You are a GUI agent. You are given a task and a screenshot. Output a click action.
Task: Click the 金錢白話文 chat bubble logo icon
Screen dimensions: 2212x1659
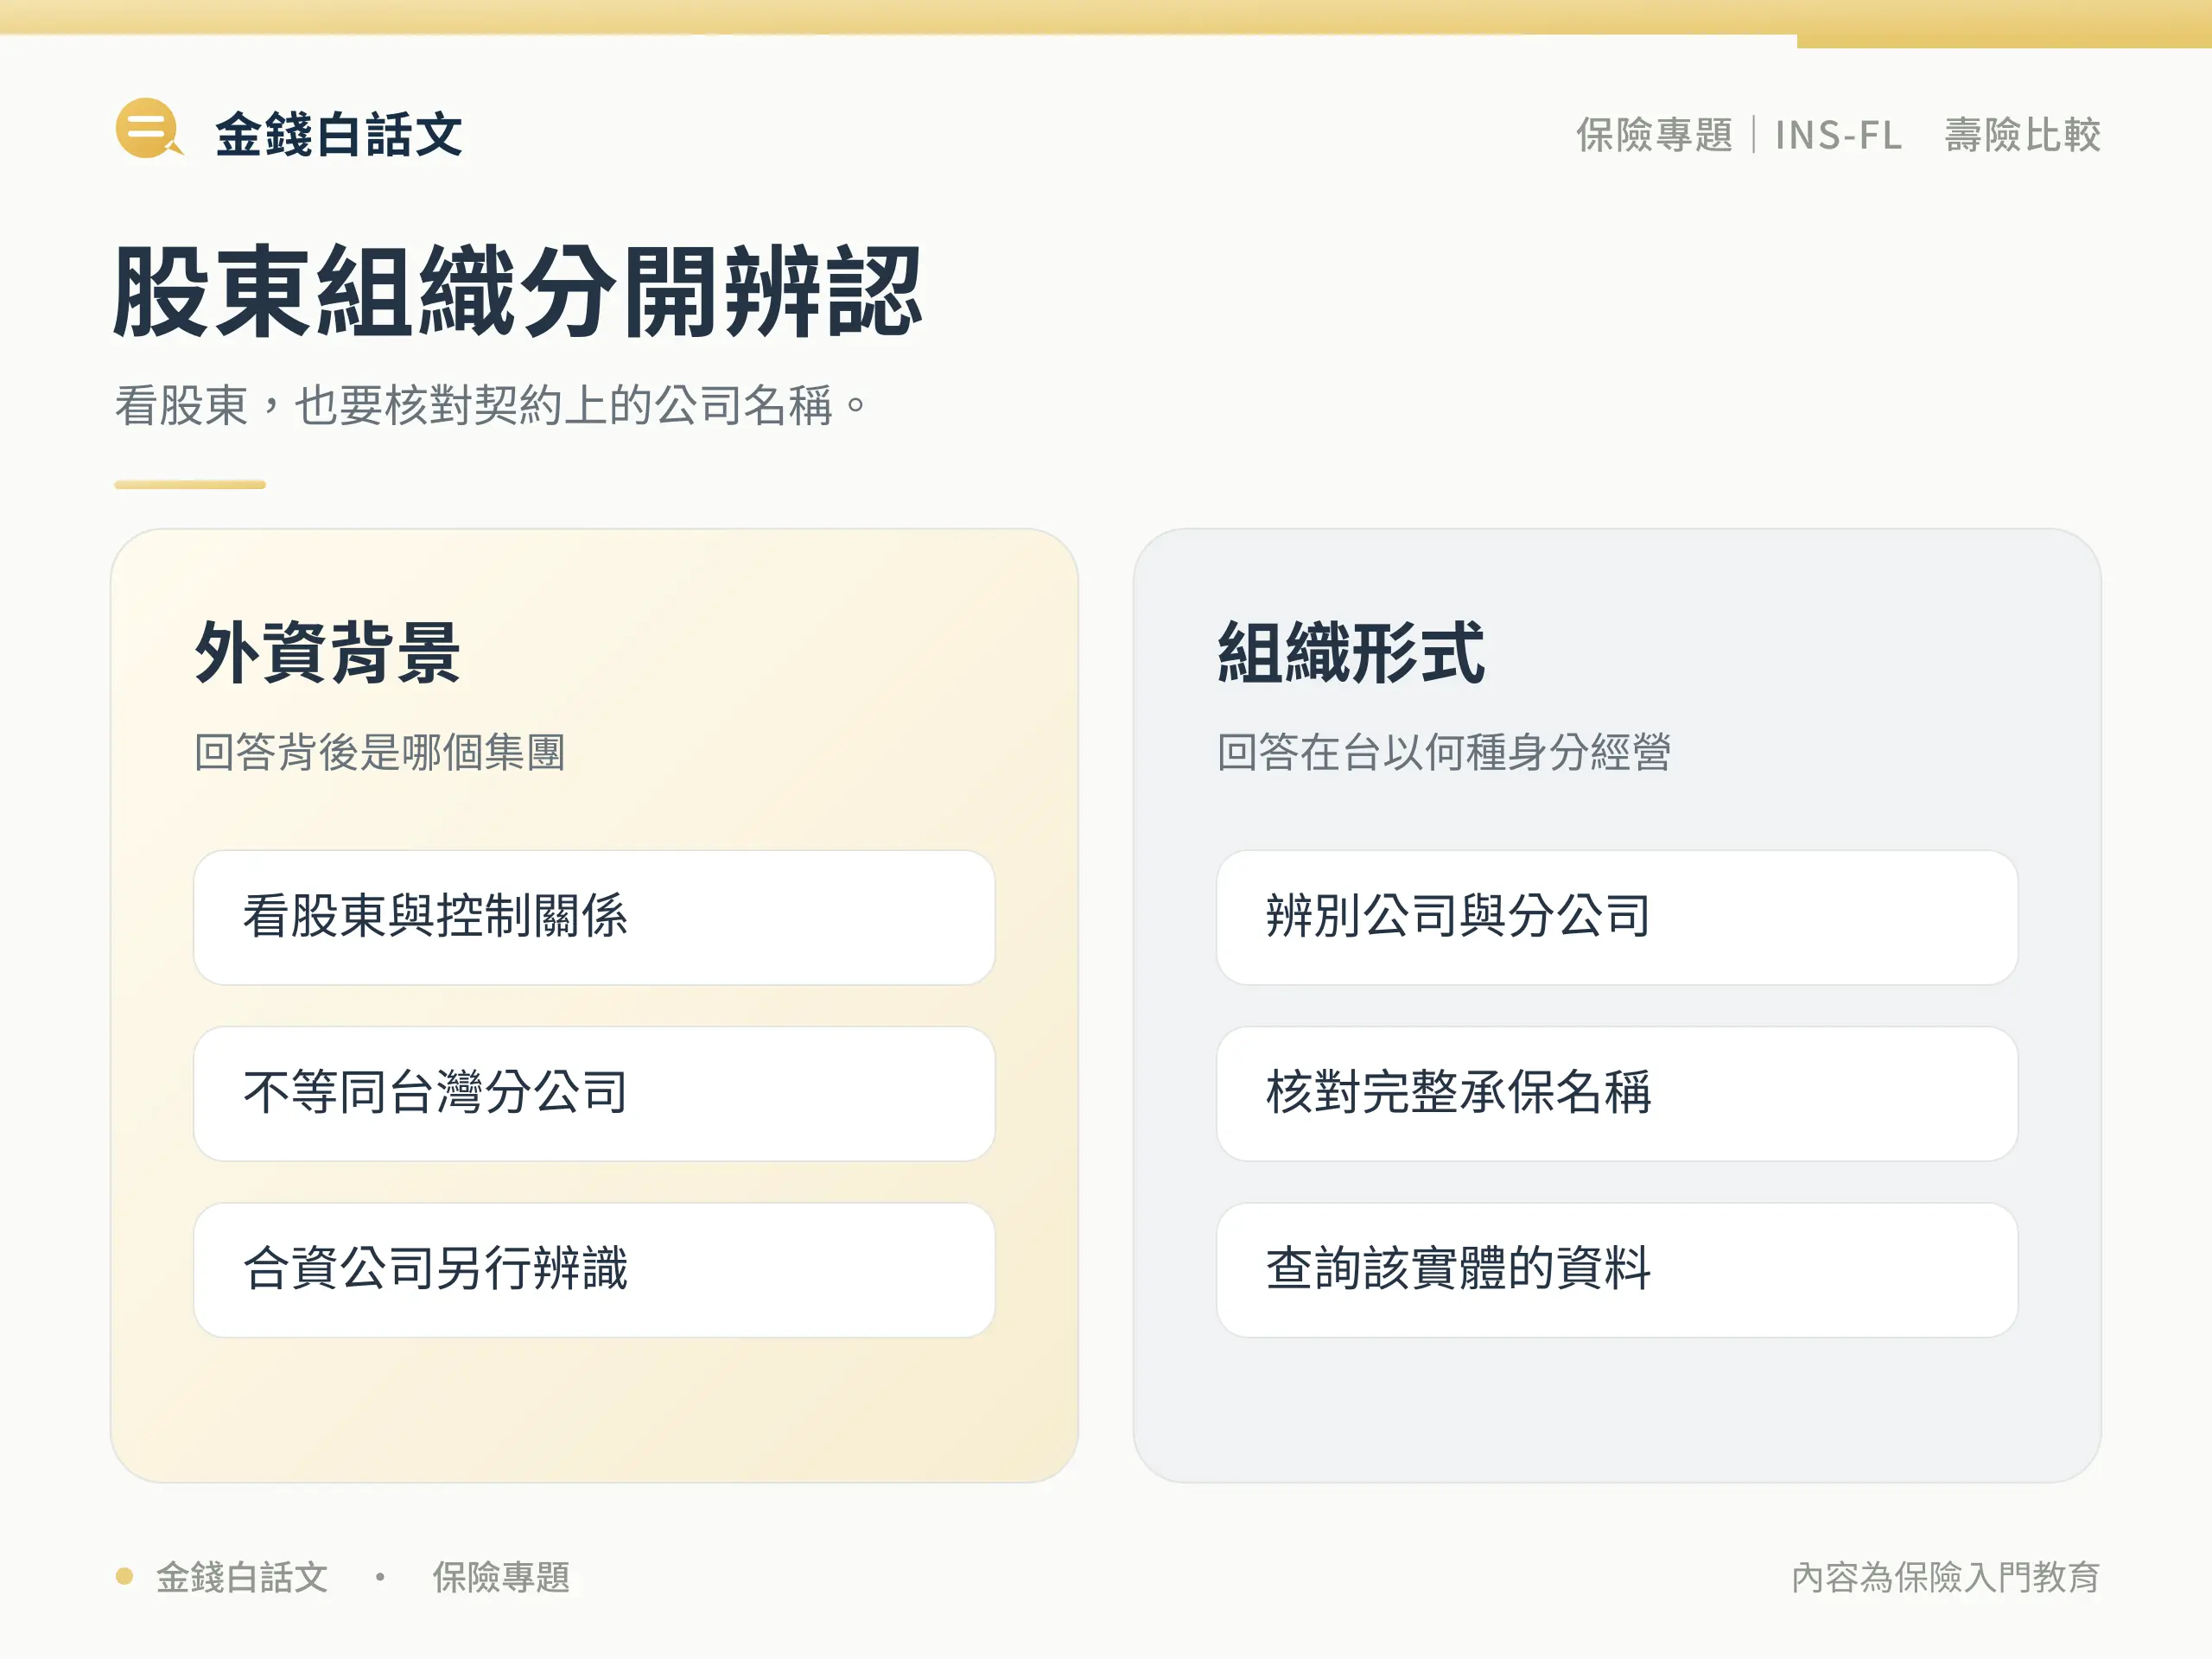click(x=149, y=128)
